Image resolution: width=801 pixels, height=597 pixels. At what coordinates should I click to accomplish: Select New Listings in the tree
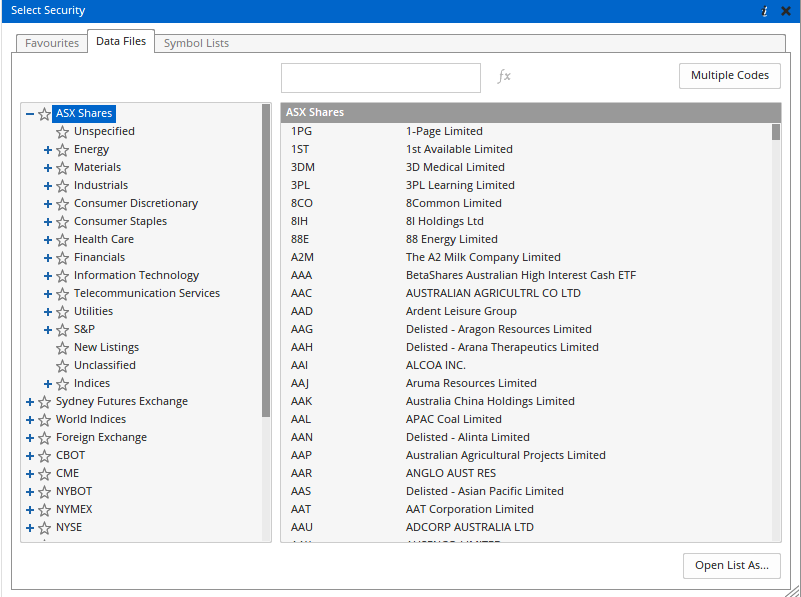tap(106, 347)
